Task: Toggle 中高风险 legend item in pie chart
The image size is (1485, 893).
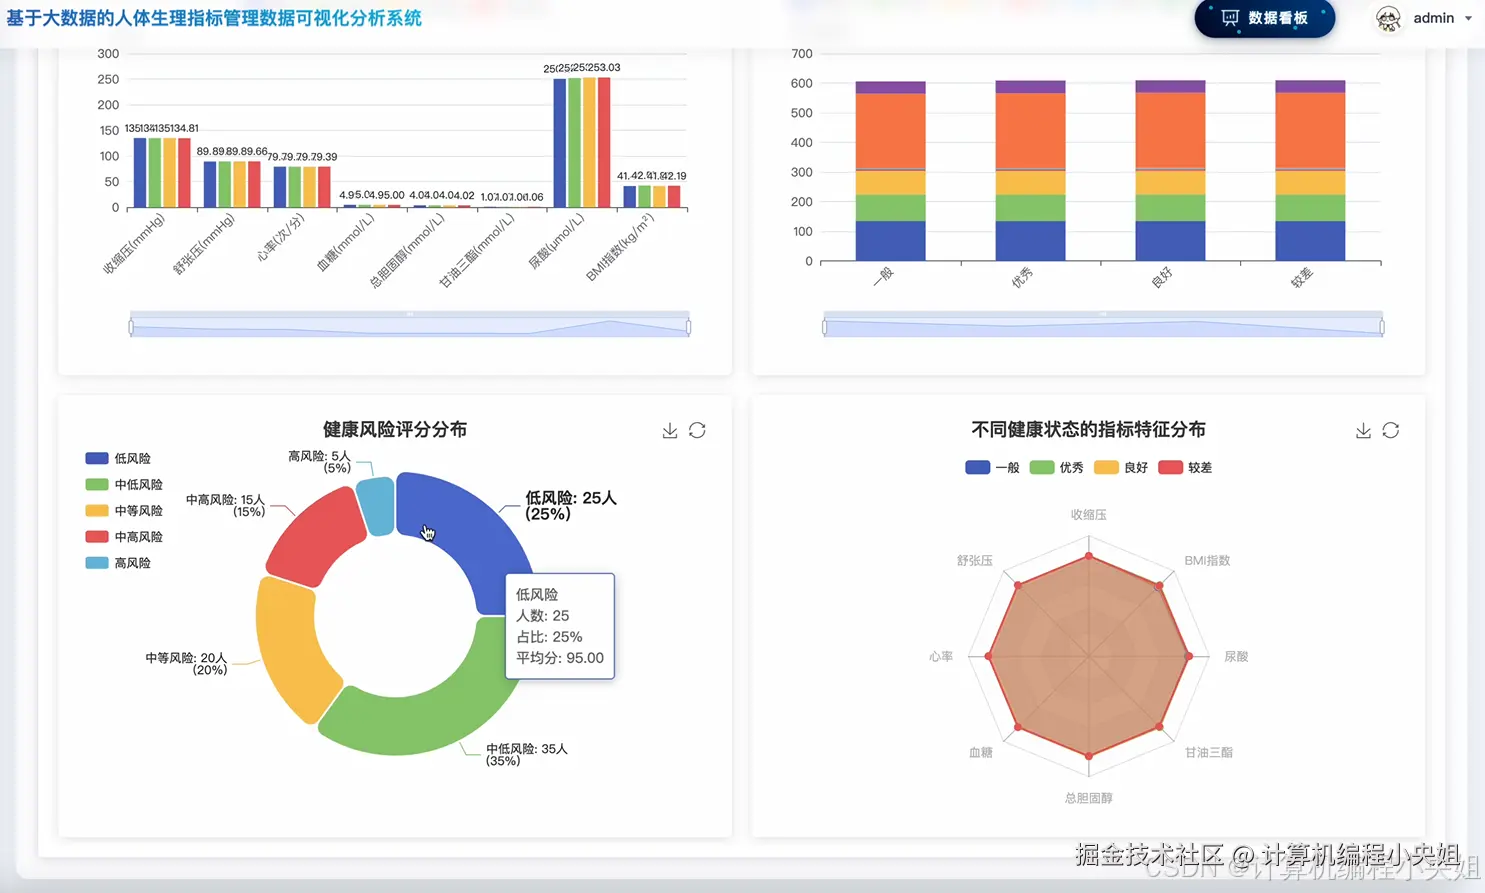Action: 124,536
